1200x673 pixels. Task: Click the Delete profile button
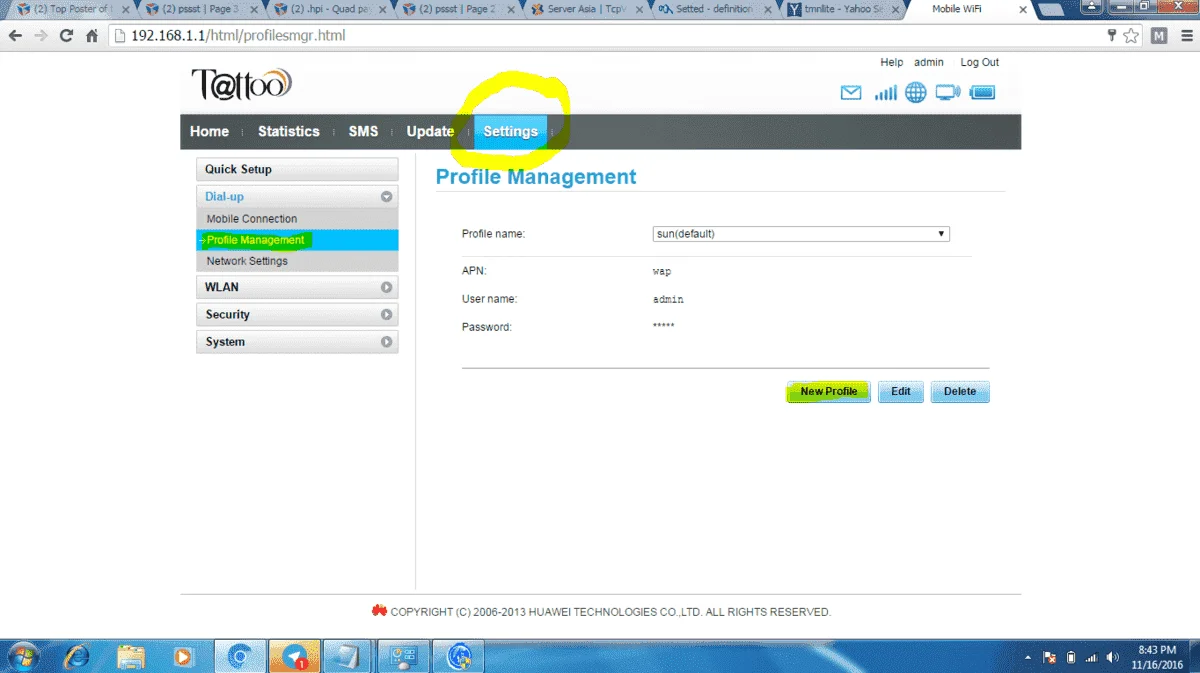960,391
